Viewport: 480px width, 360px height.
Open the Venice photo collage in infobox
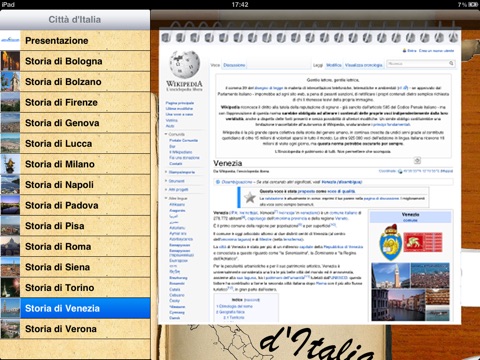coord(410,292)
